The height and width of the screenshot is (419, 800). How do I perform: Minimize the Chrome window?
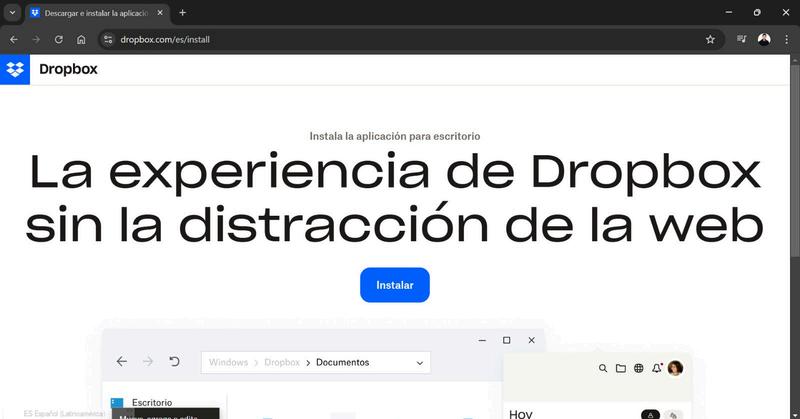click(729, 12)
